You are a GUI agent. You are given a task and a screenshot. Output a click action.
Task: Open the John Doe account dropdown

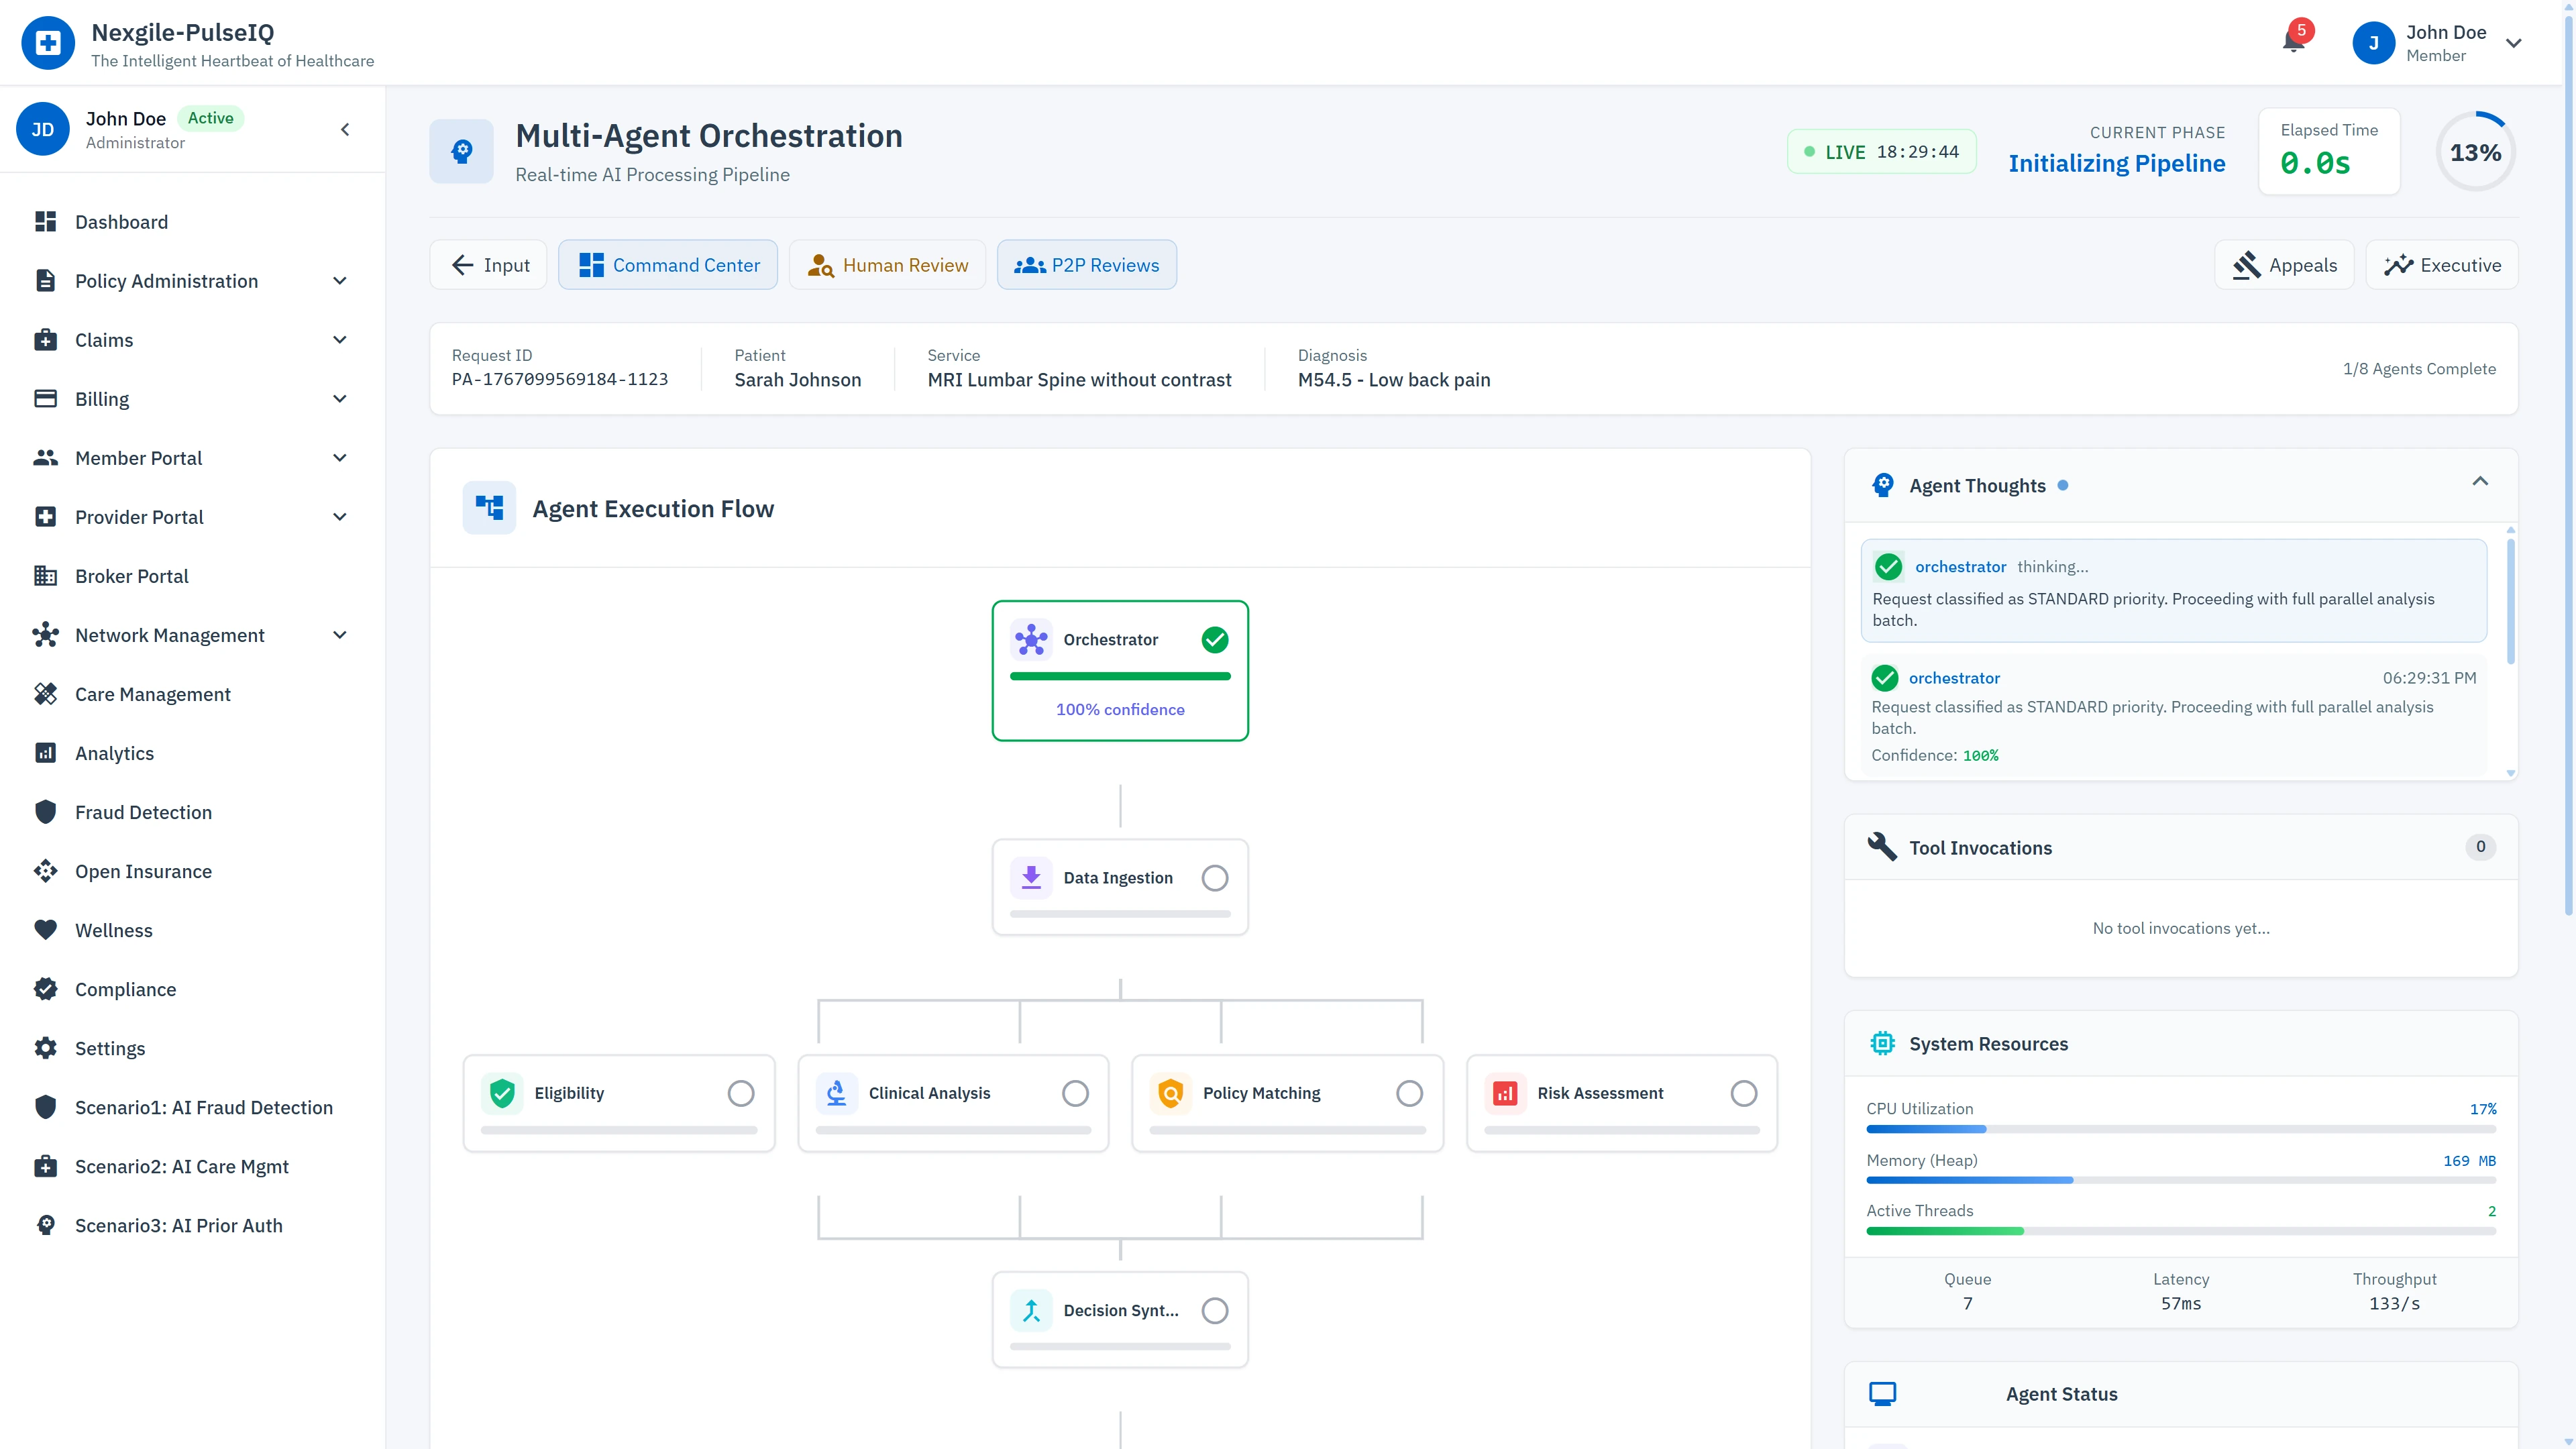(x=2515, y=43)
